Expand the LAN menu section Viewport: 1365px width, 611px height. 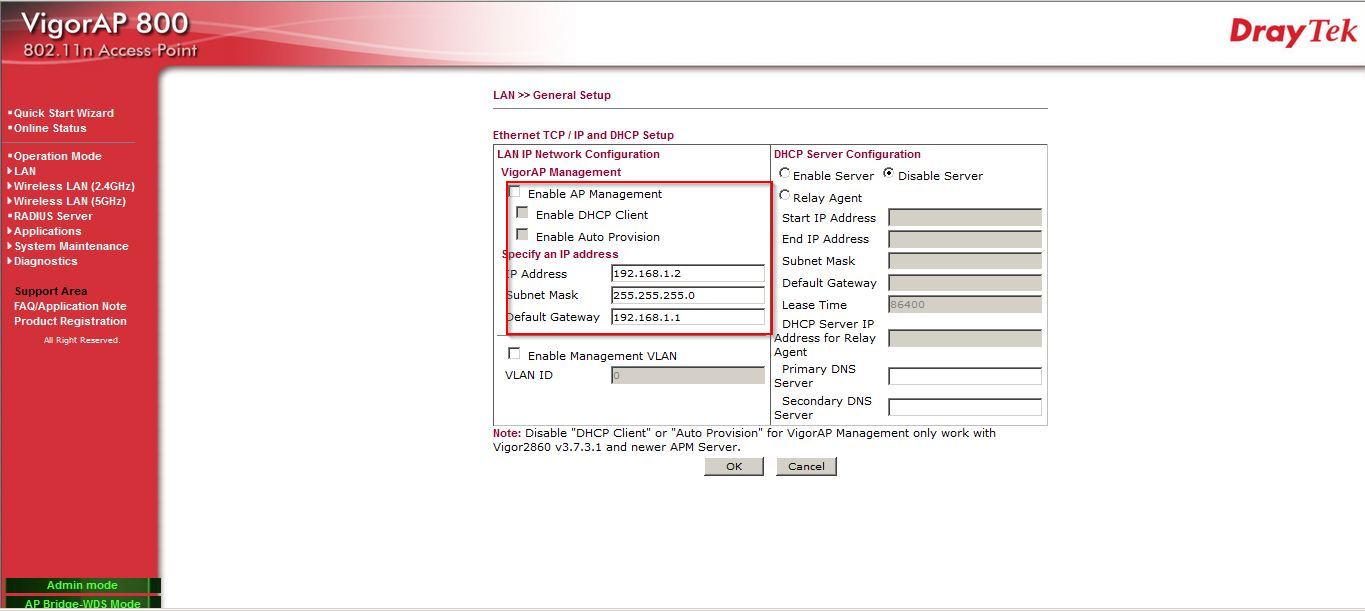(24, 171)
